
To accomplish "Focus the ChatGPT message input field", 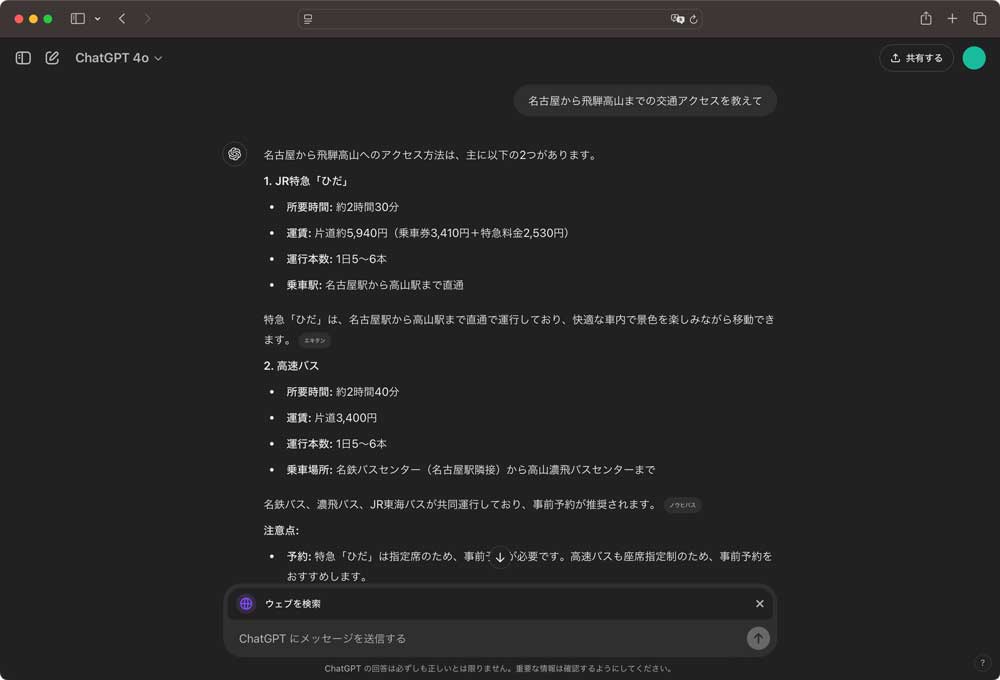I will point(488,639).
